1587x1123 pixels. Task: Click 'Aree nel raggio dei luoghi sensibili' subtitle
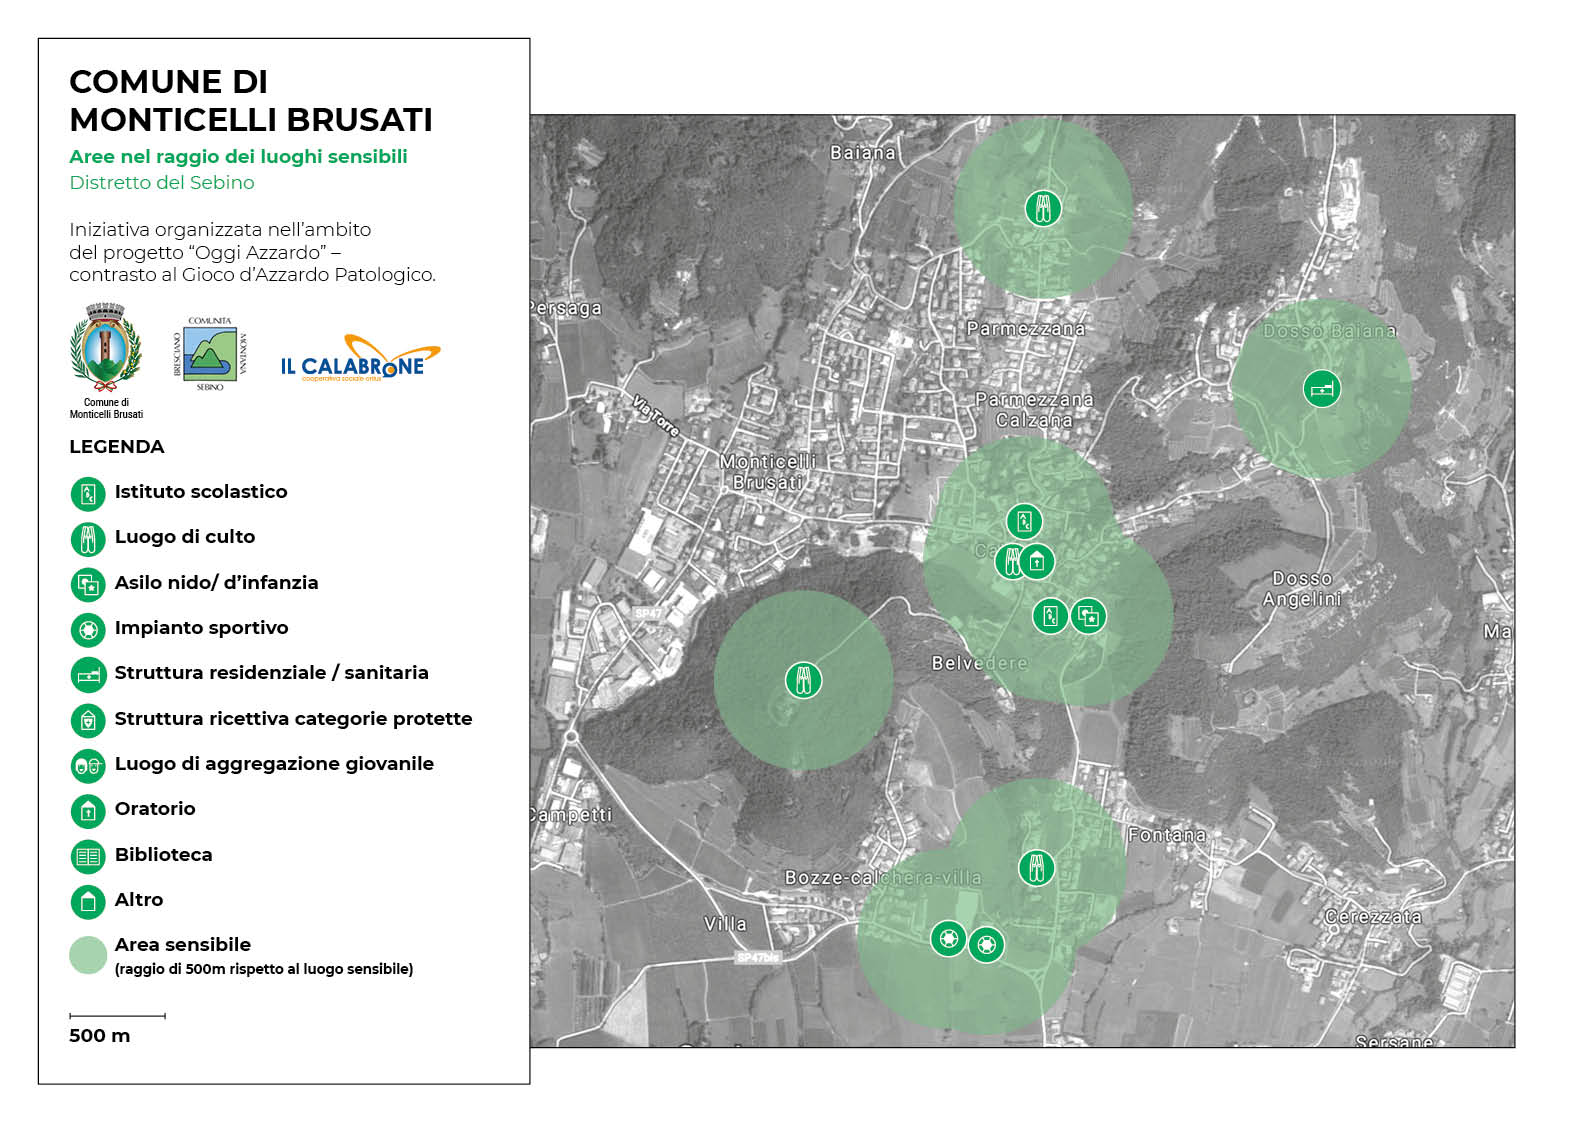[x=238, y=157]
